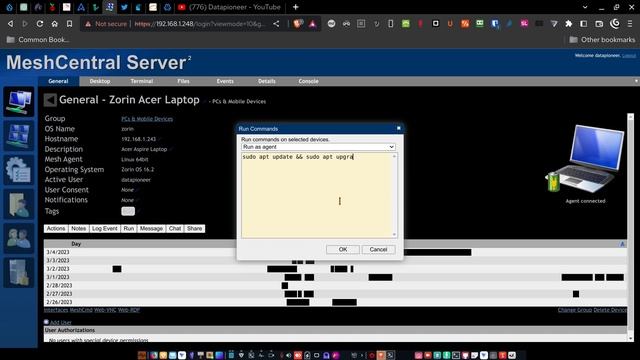Reload the current page

(40, 24)
